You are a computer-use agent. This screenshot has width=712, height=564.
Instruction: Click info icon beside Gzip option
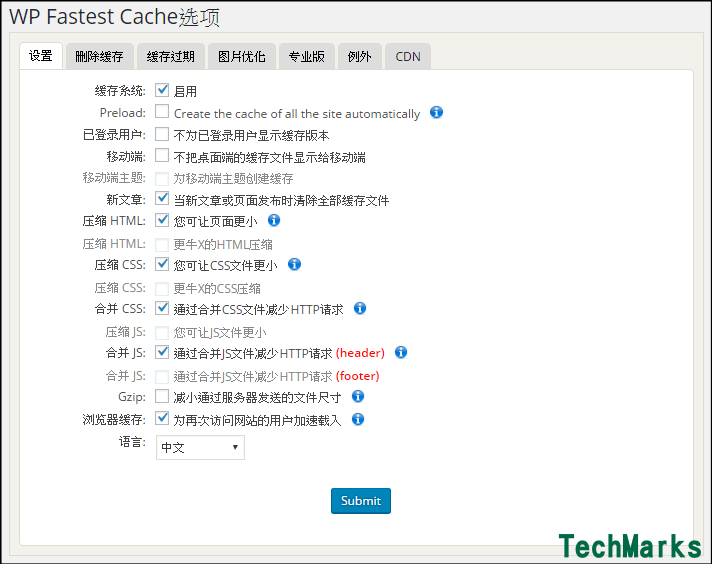tap(358, 396)
